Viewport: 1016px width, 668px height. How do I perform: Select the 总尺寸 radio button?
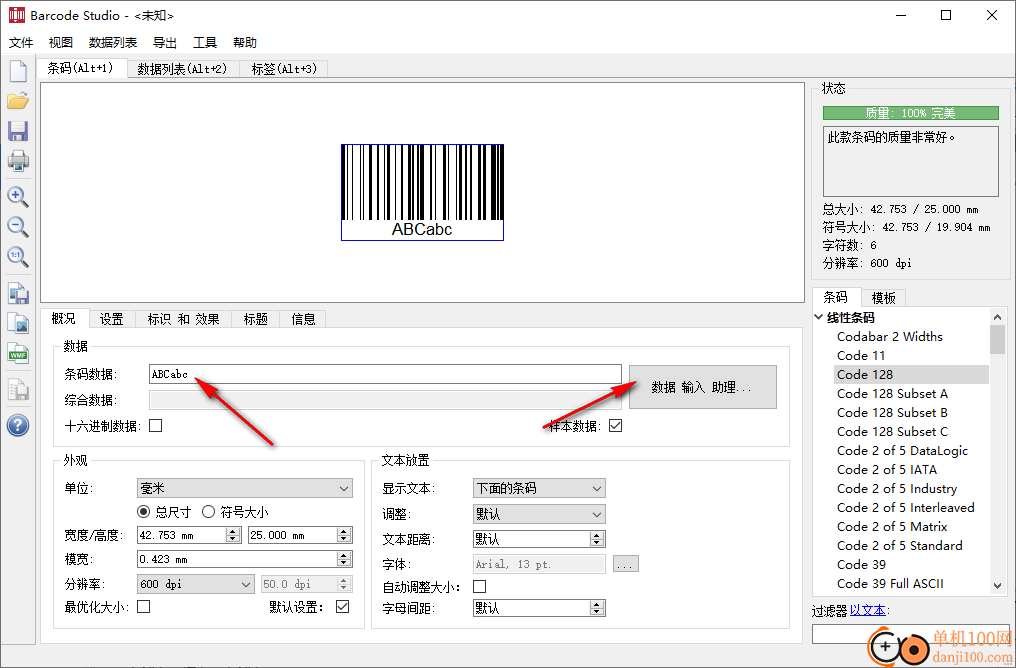(144, 512)
